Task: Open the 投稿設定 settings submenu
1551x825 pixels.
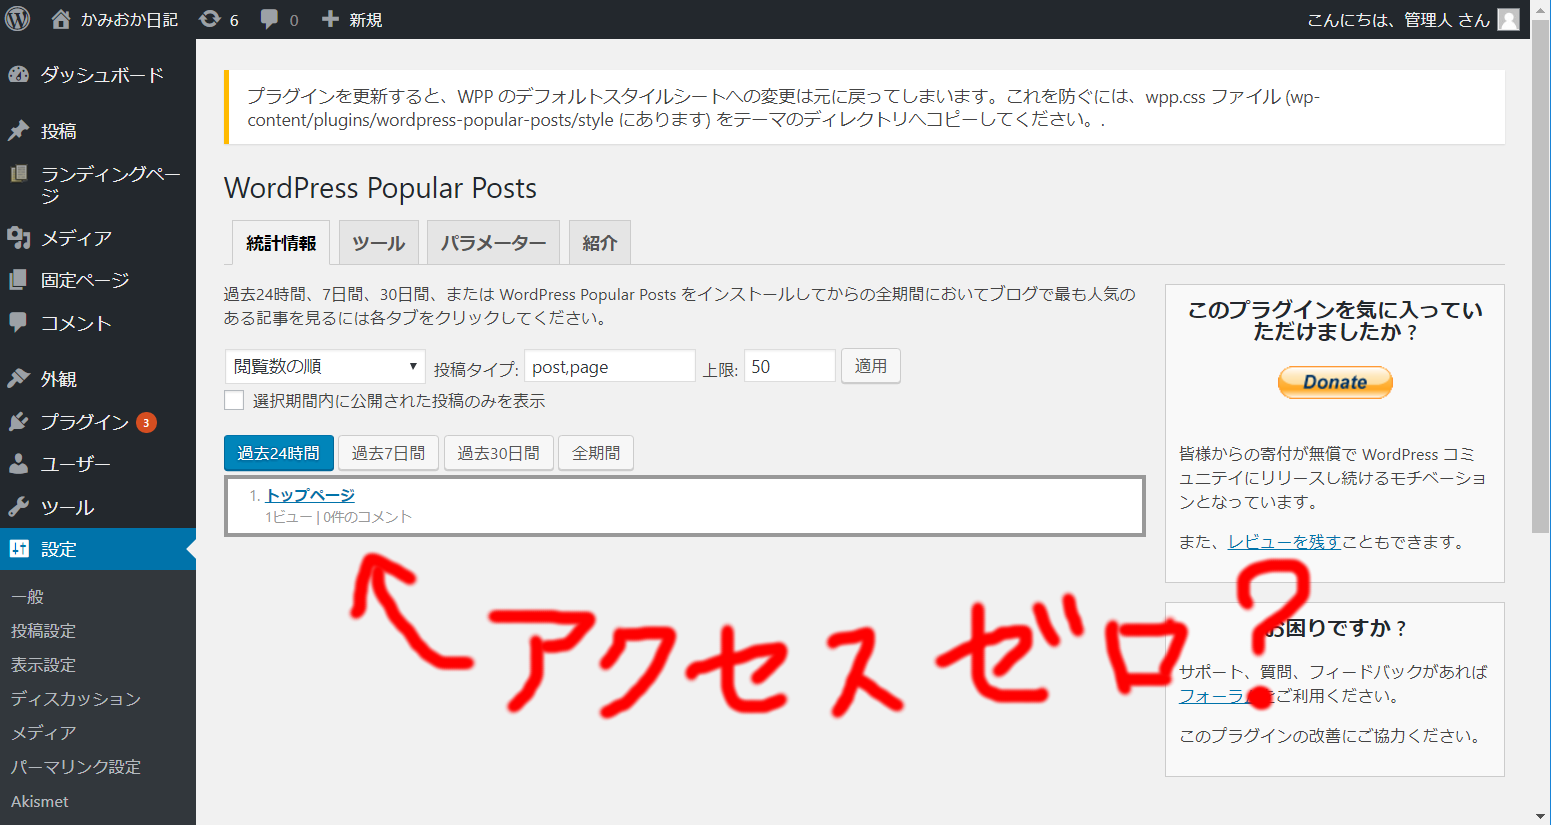Action: pyautogui.click(x=43, y=631)
